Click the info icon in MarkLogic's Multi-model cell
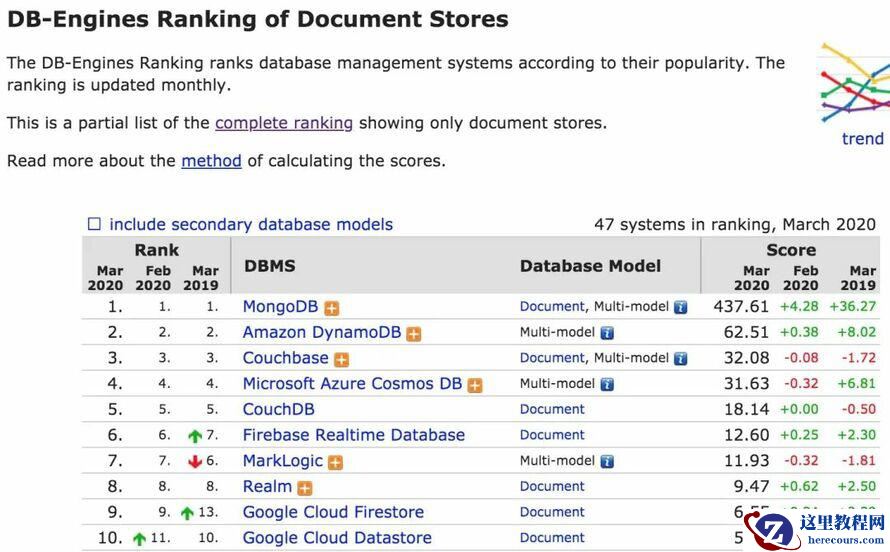This screenshot has width=890, height=552. 606,461
